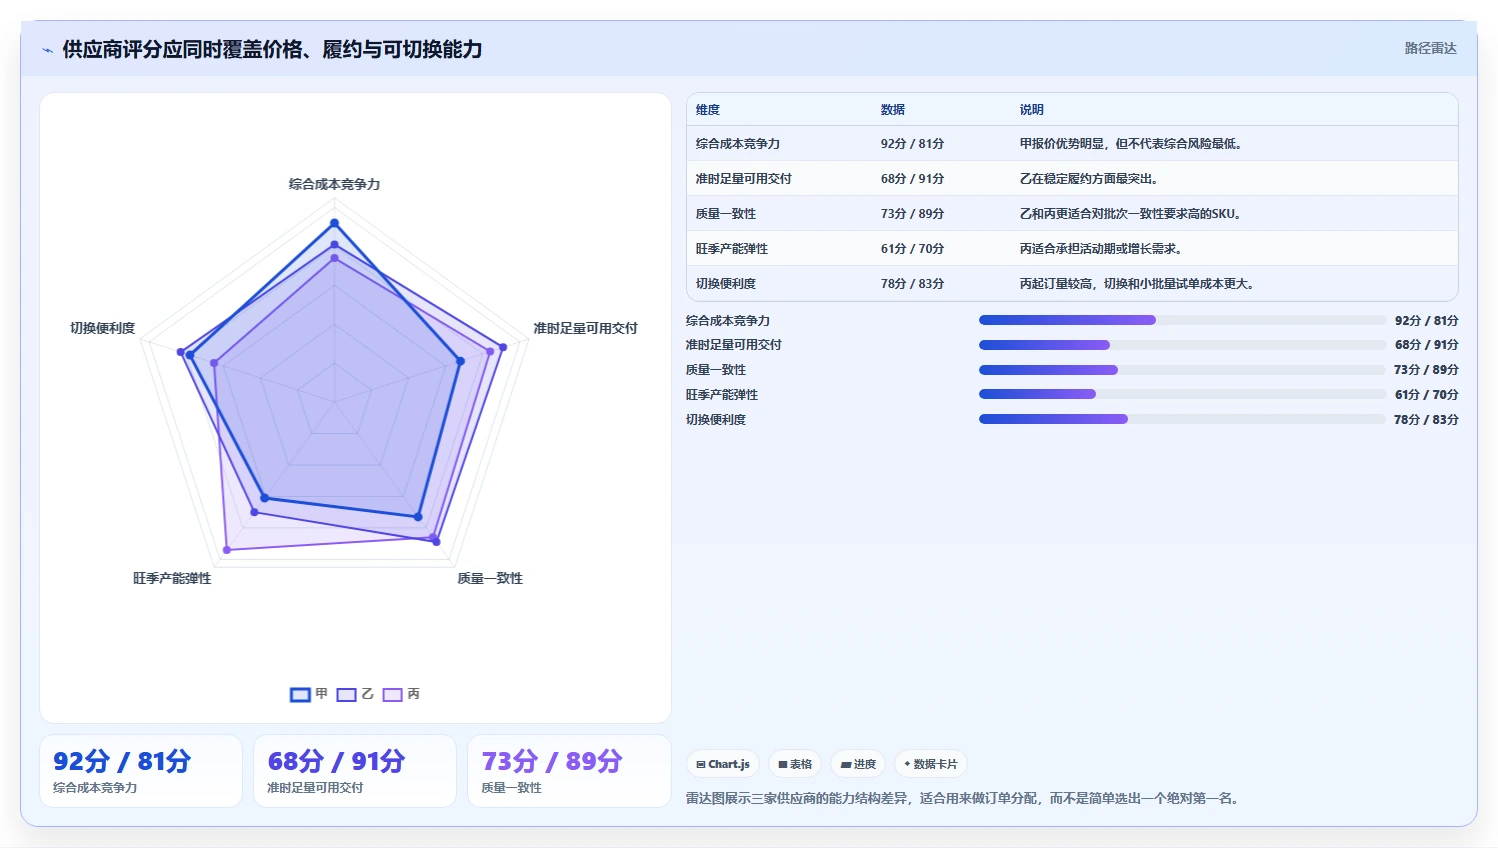Toggle the 丙 legend swatch

pyautogui.click(x=392, y=694)
